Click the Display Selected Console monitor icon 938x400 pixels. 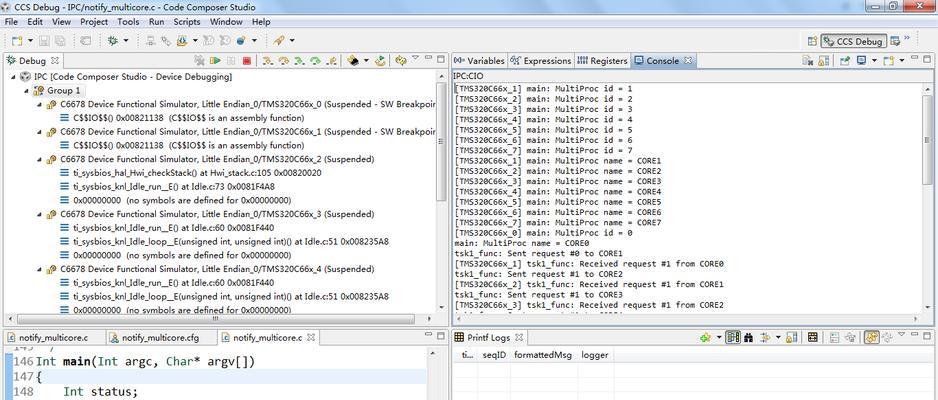(x=861, y=60)
